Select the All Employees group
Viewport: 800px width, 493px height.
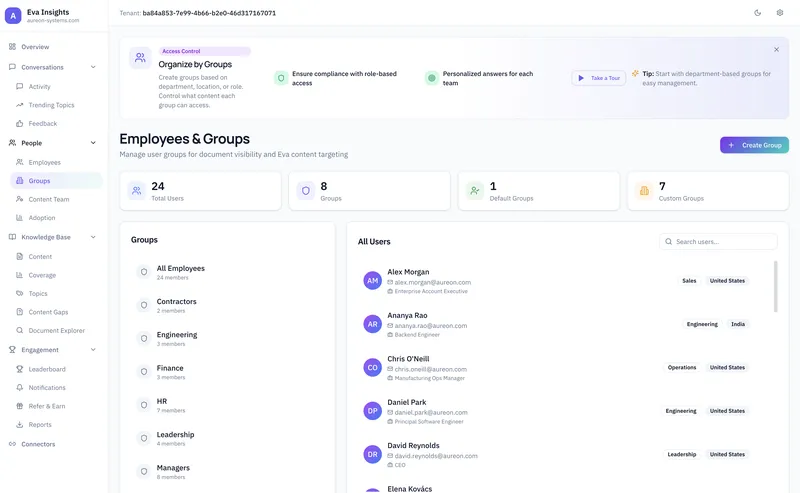pos(227,272)
